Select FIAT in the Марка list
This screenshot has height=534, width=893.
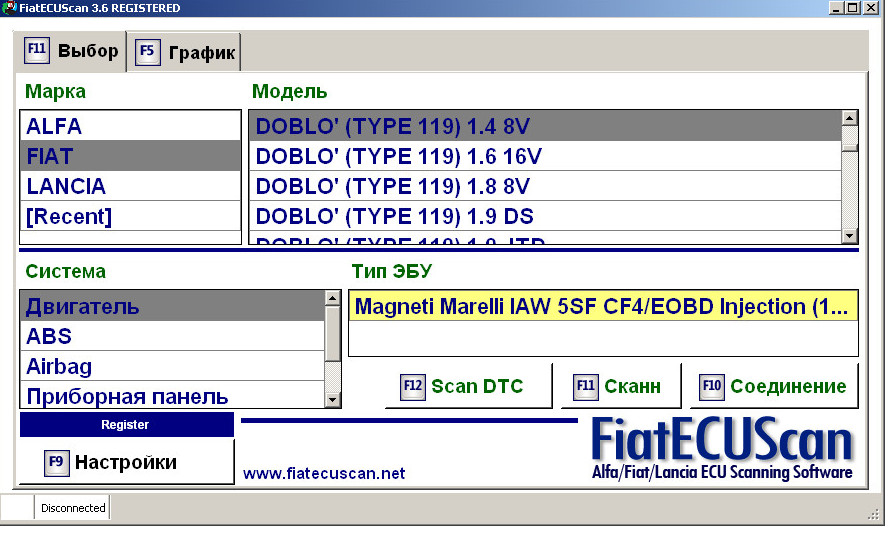[x=130, y=156]
